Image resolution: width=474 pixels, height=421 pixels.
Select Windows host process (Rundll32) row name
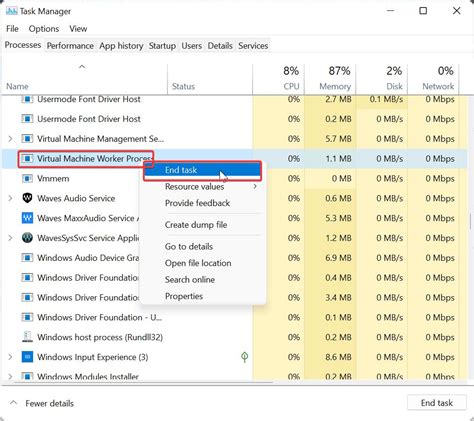(100, 337)
